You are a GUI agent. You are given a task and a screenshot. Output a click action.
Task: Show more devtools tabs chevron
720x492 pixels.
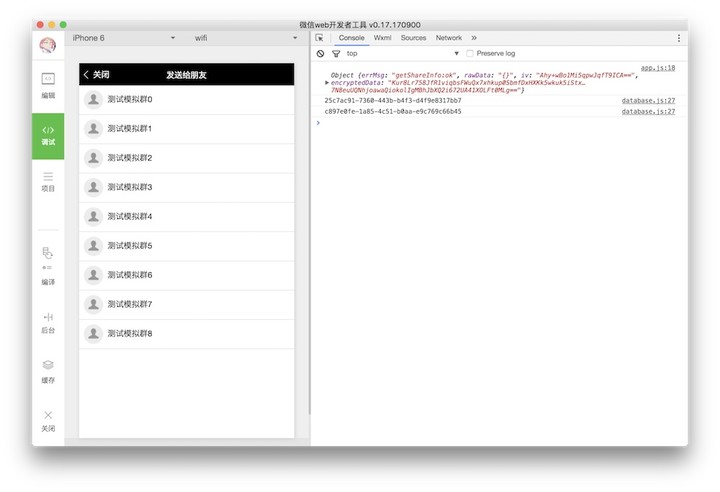click(474, 38)
